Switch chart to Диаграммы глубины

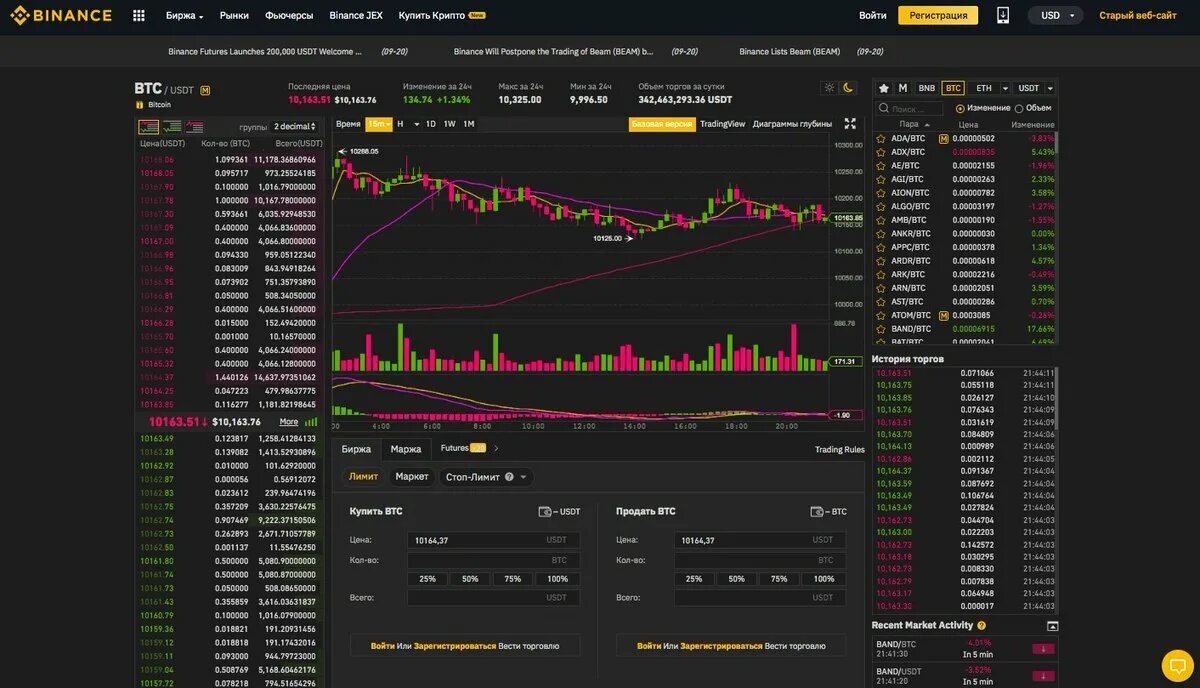coord(792,124)
